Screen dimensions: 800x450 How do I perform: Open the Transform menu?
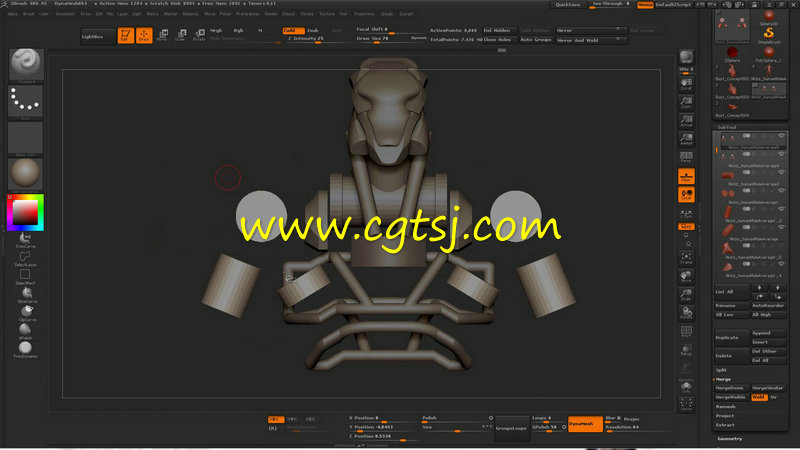pos(364,14)
